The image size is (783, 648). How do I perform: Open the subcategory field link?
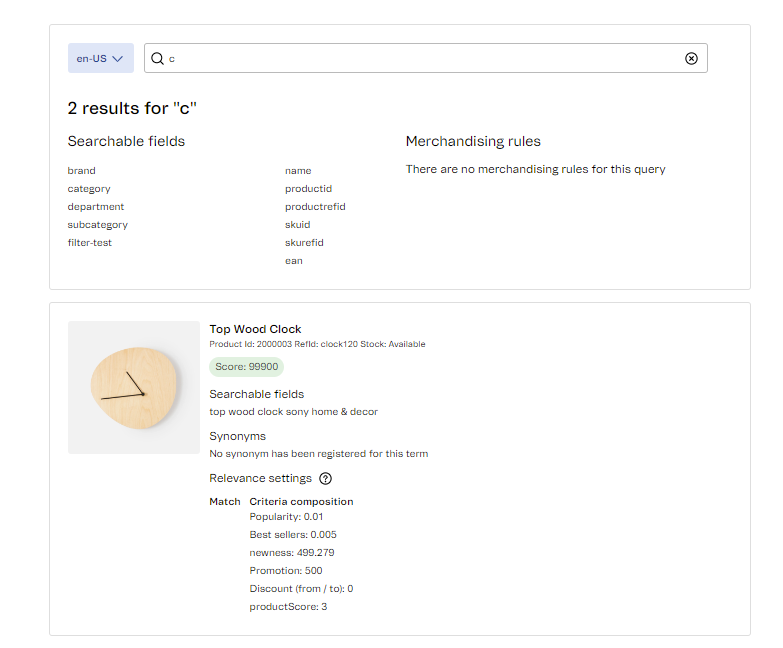tap(98, 225)
